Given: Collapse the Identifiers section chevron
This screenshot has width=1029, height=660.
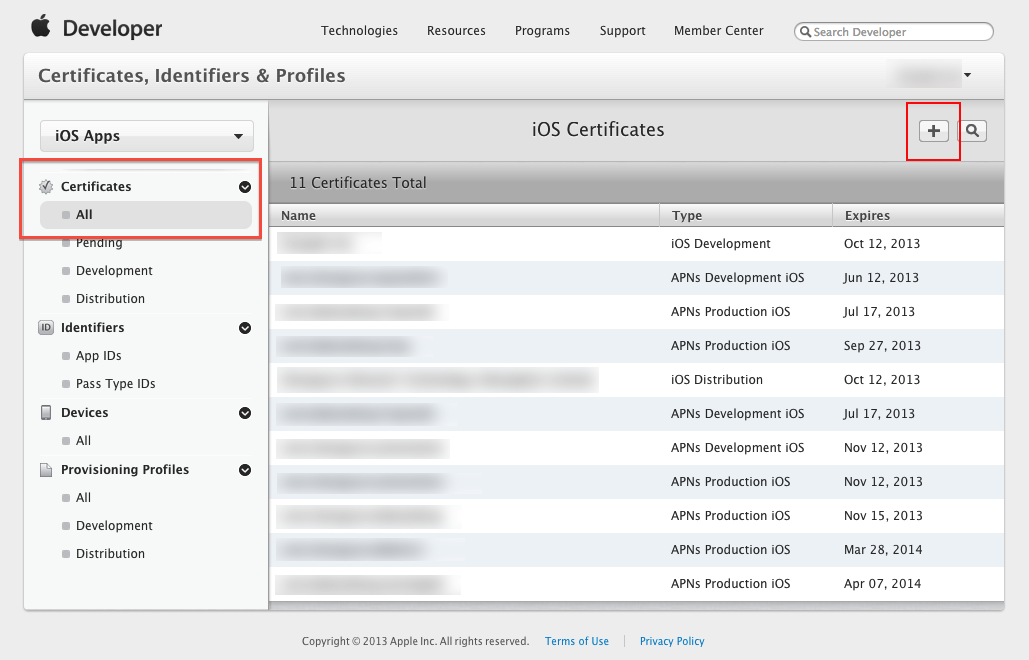Looking at the screenshot, I should click(x=245, y=328).
